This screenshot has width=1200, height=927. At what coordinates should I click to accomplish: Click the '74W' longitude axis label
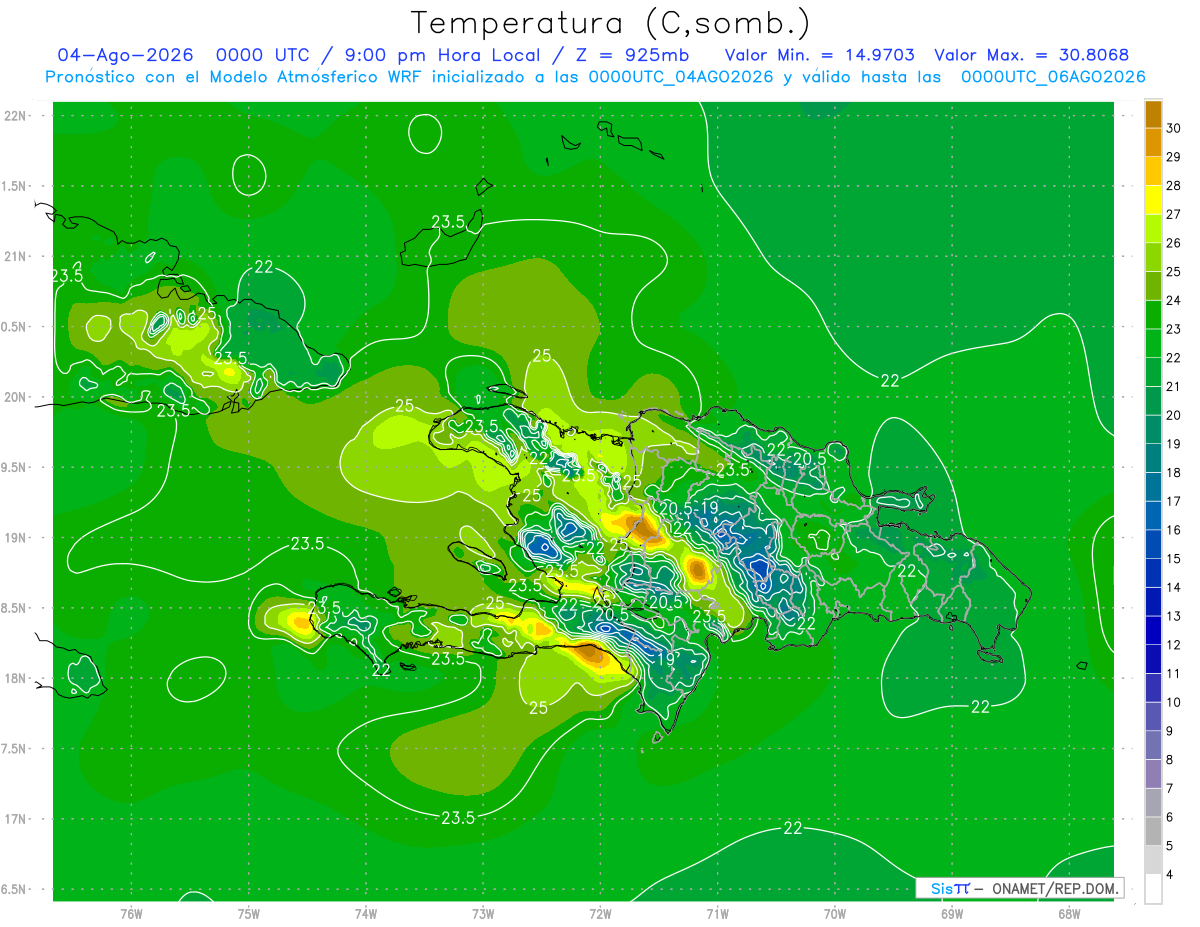coord(366,914)
